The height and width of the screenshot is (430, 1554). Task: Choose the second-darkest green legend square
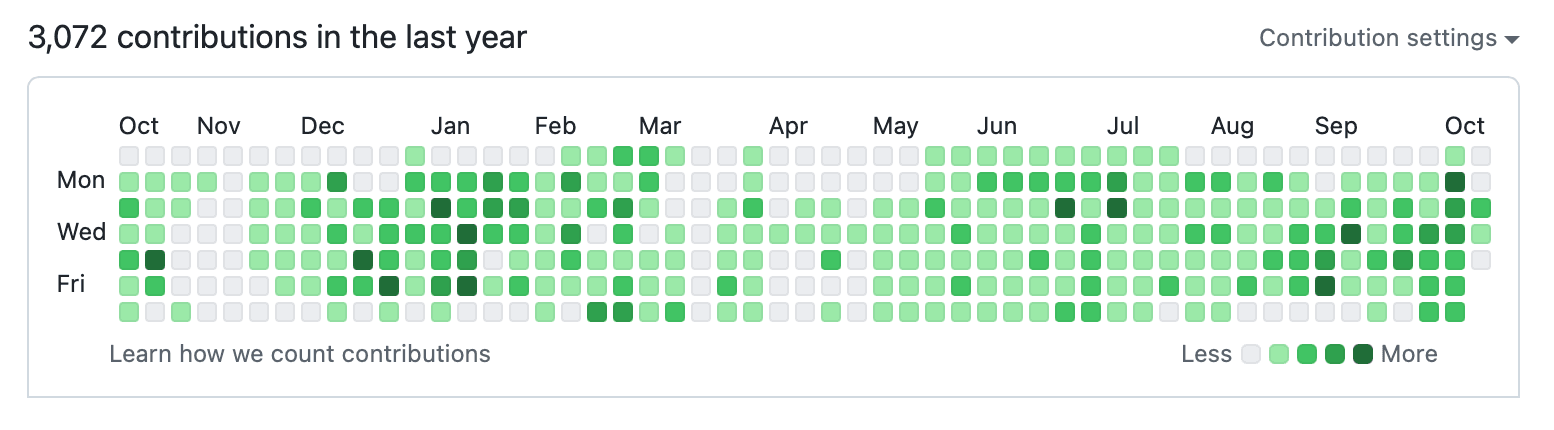point(1334,354)
